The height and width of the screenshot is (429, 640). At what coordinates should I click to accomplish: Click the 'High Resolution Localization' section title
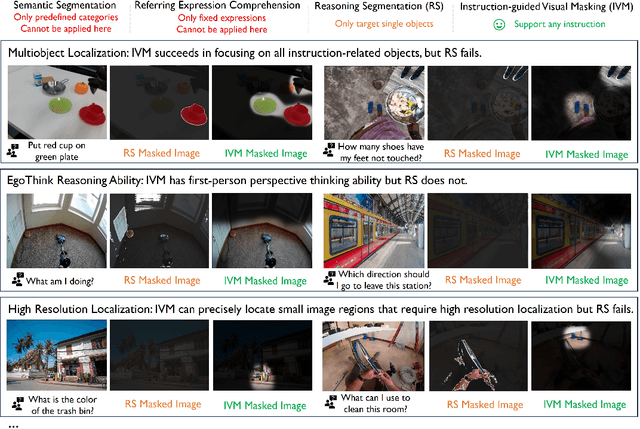point(80,309)
